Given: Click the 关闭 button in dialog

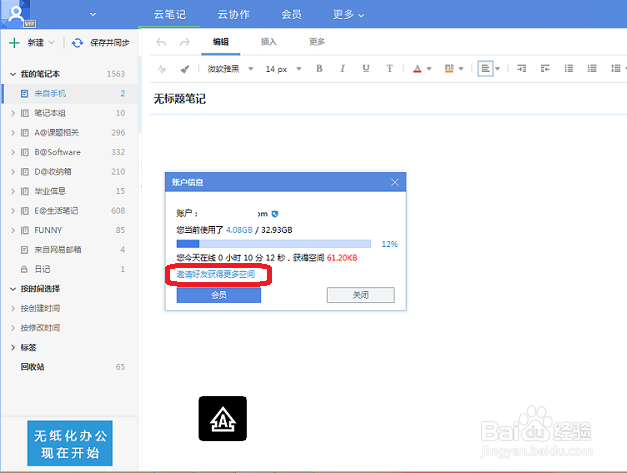Looking at the screenshot, I should point(361,295).
